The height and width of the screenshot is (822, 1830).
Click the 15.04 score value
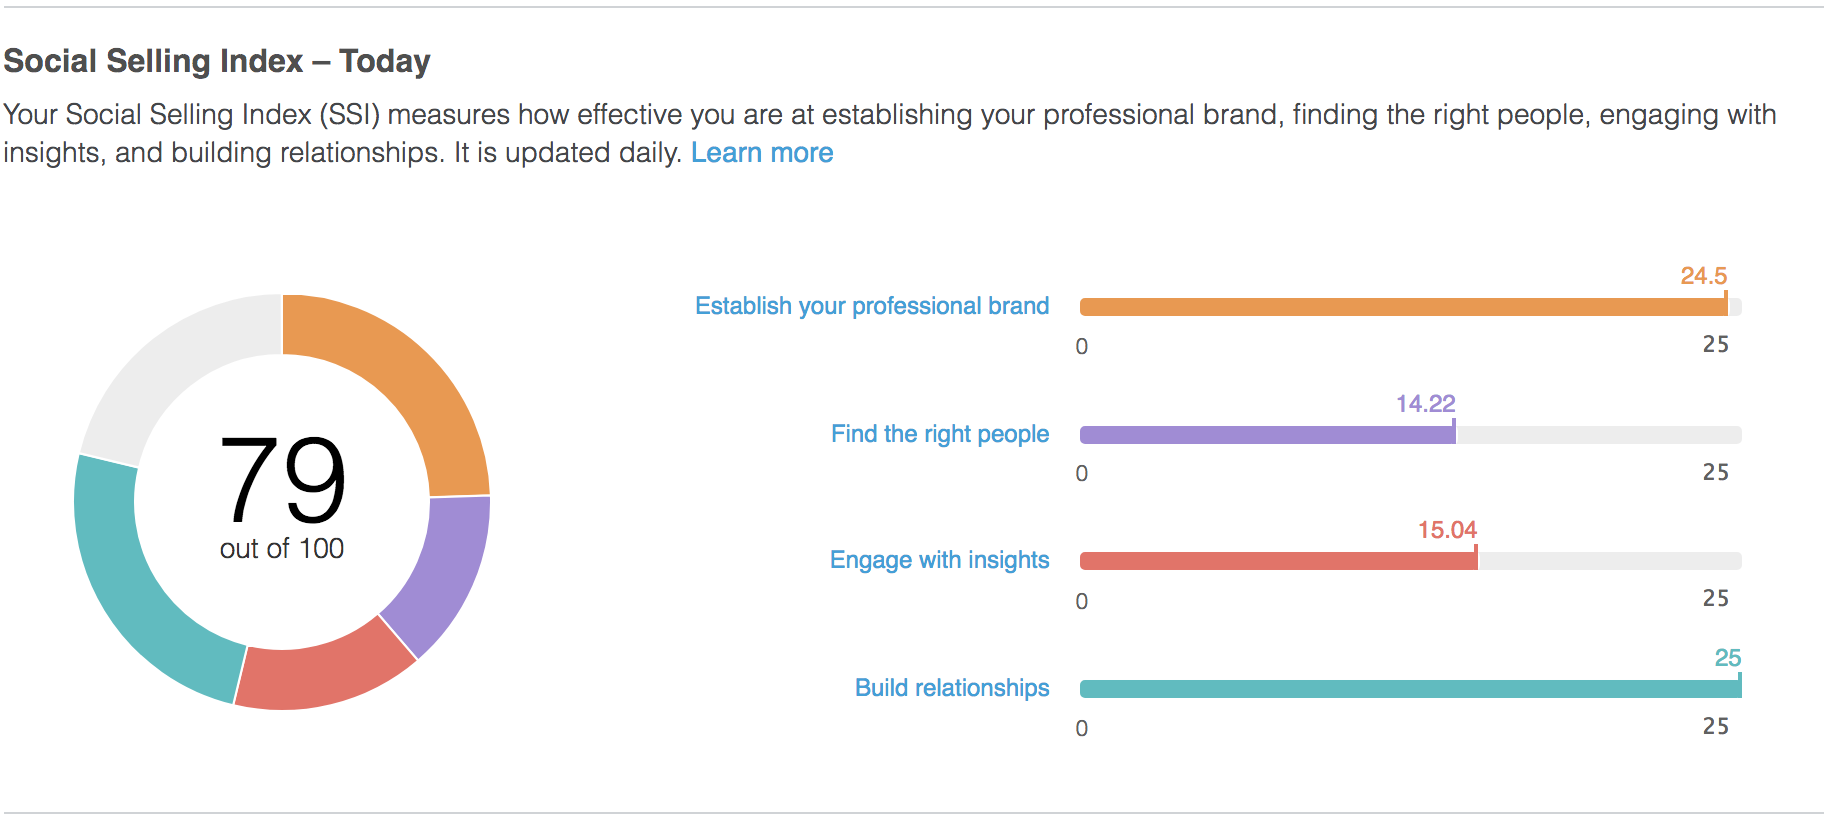[1447, 530]
